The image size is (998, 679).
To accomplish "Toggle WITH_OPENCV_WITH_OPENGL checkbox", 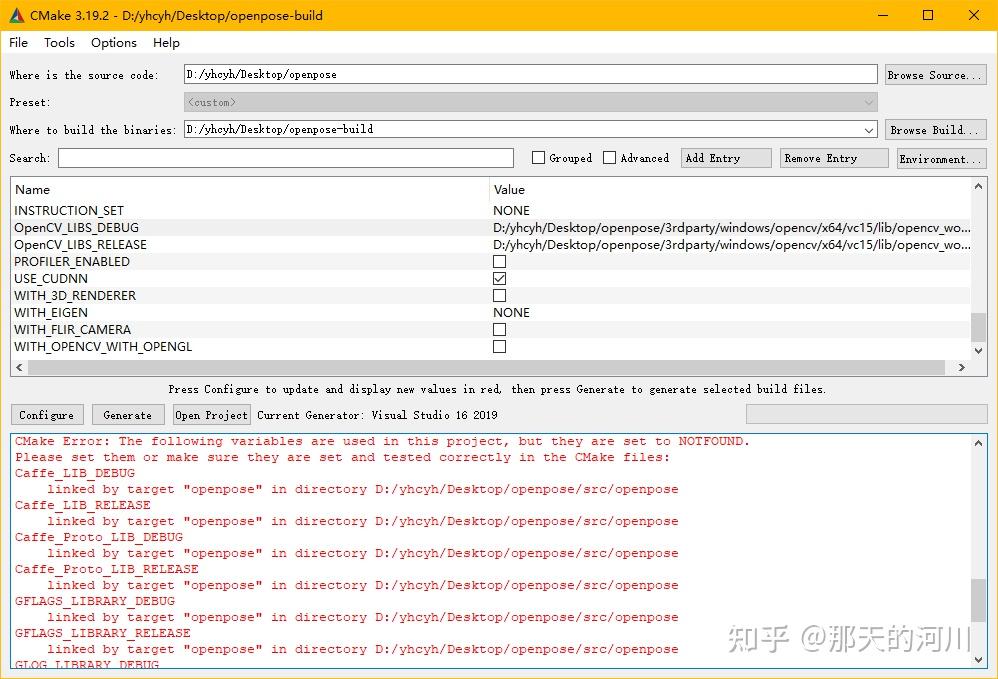I will click(500, 346).
